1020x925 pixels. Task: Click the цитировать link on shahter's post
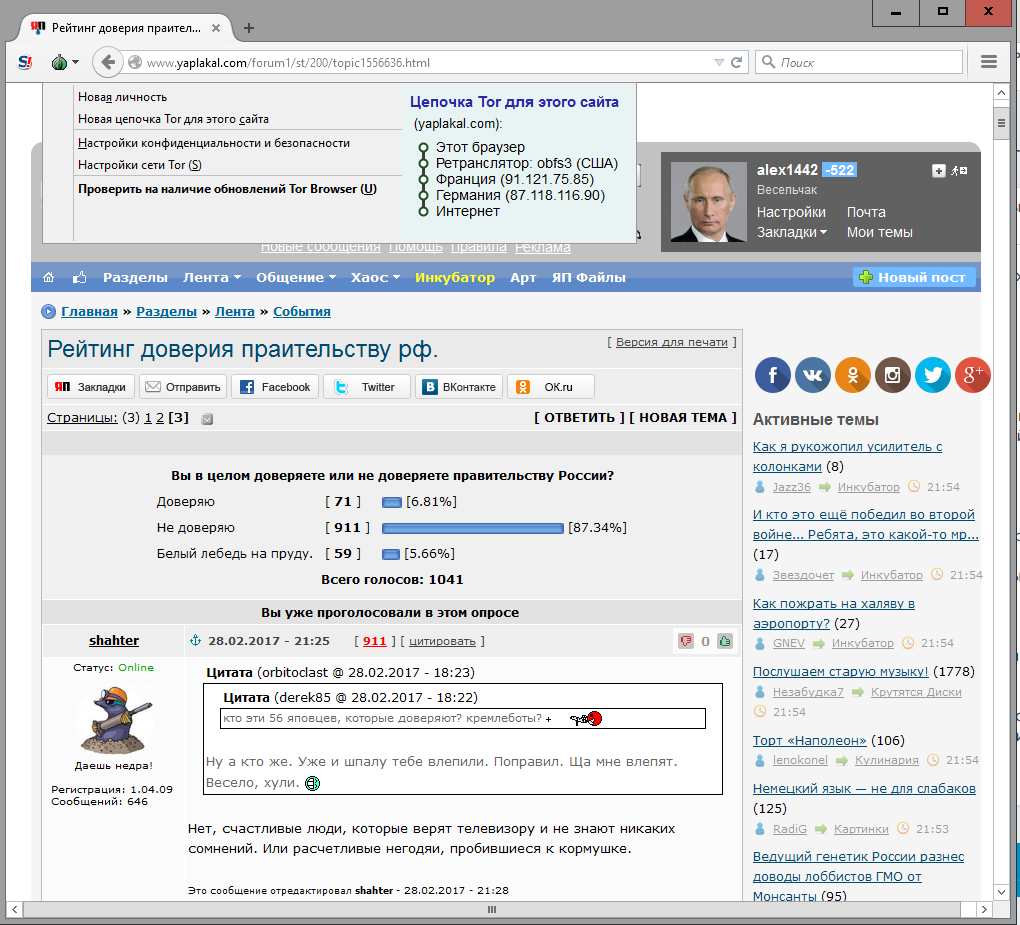coord(442,641)
